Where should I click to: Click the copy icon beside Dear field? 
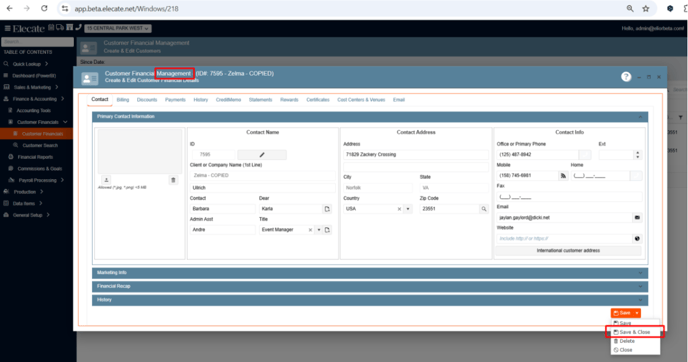[x=327, y=209]
